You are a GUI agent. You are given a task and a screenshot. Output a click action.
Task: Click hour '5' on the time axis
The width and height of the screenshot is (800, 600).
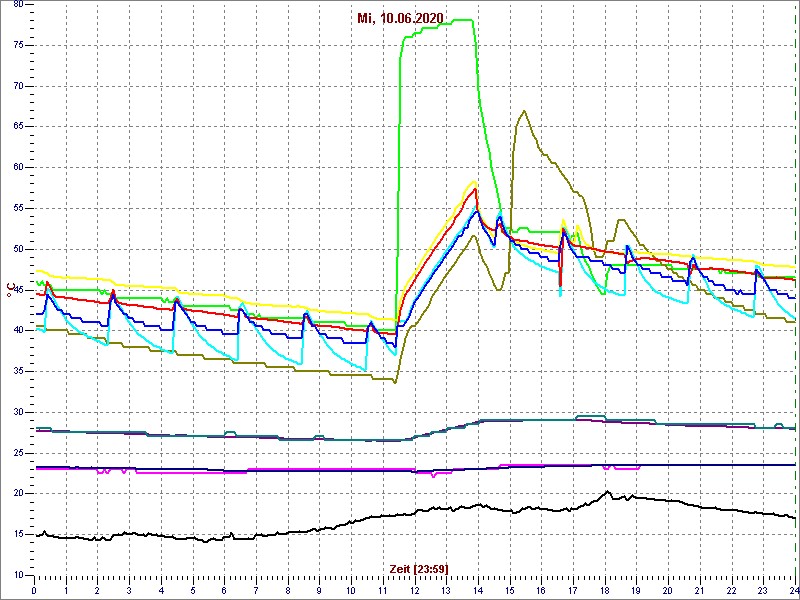192,591
